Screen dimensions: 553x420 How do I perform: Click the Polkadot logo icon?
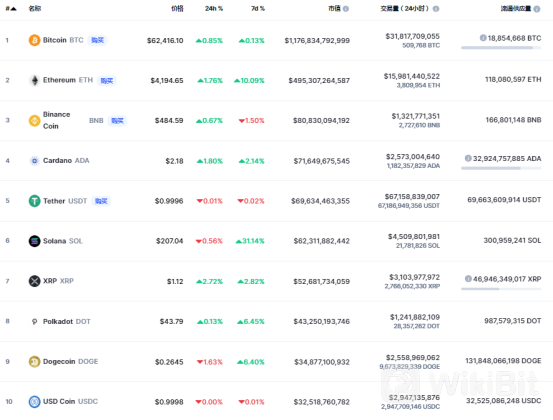click(34, 321)
